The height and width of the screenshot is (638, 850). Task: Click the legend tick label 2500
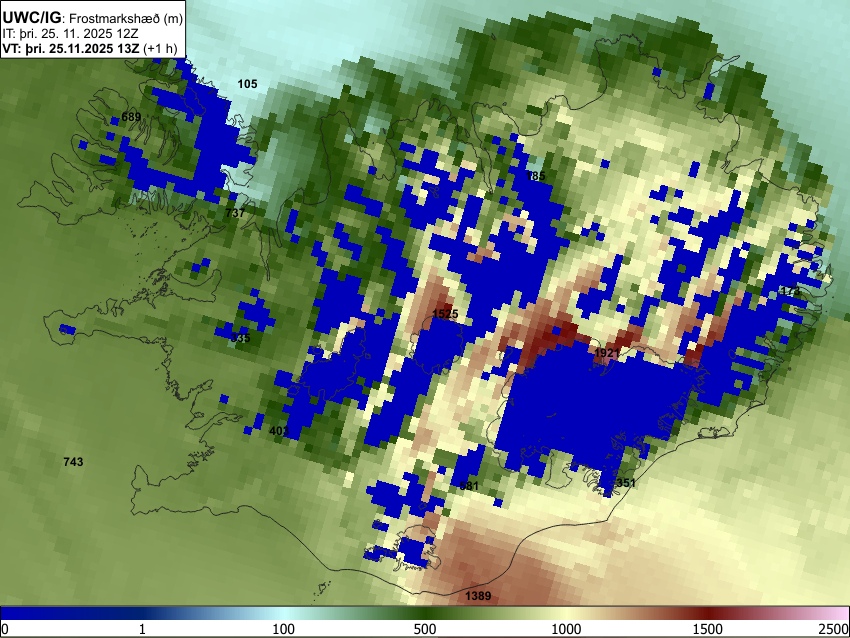[834, 629]
